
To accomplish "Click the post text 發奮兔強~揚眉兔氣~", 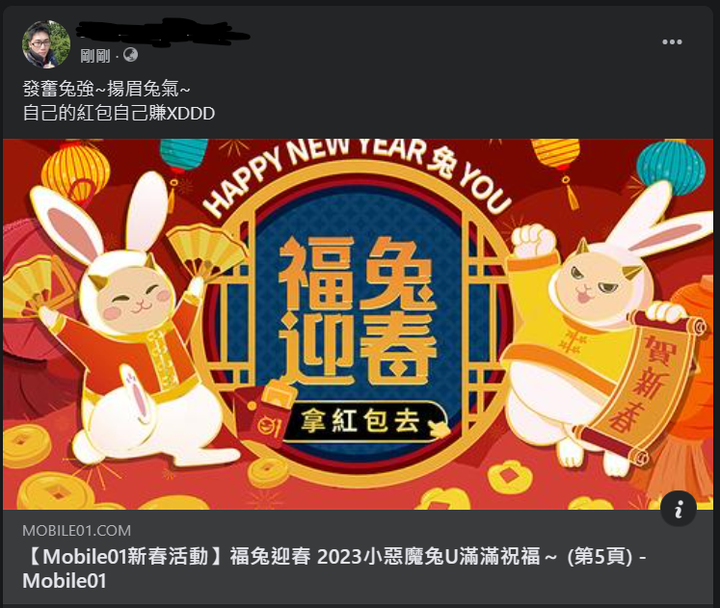I will 107,89.
